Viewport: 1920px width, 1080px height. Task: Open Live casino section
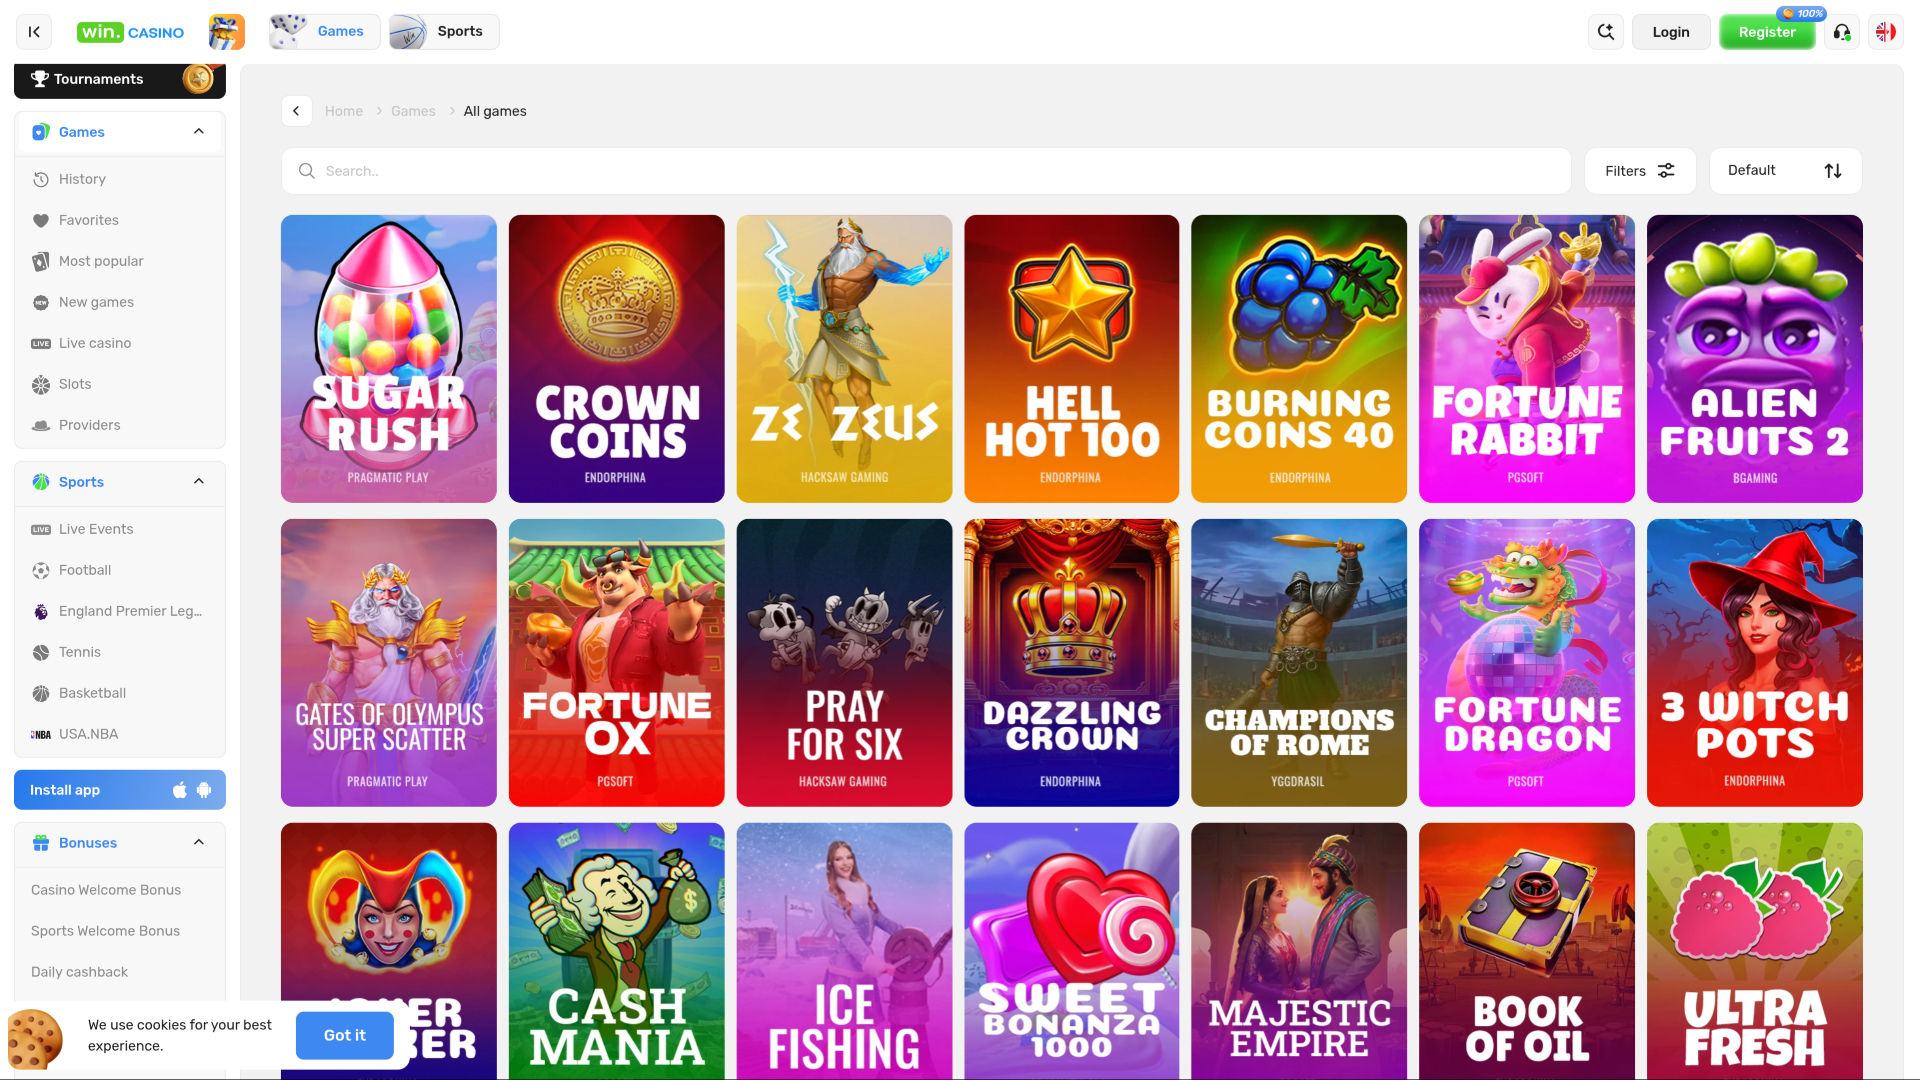coord(120,343)
